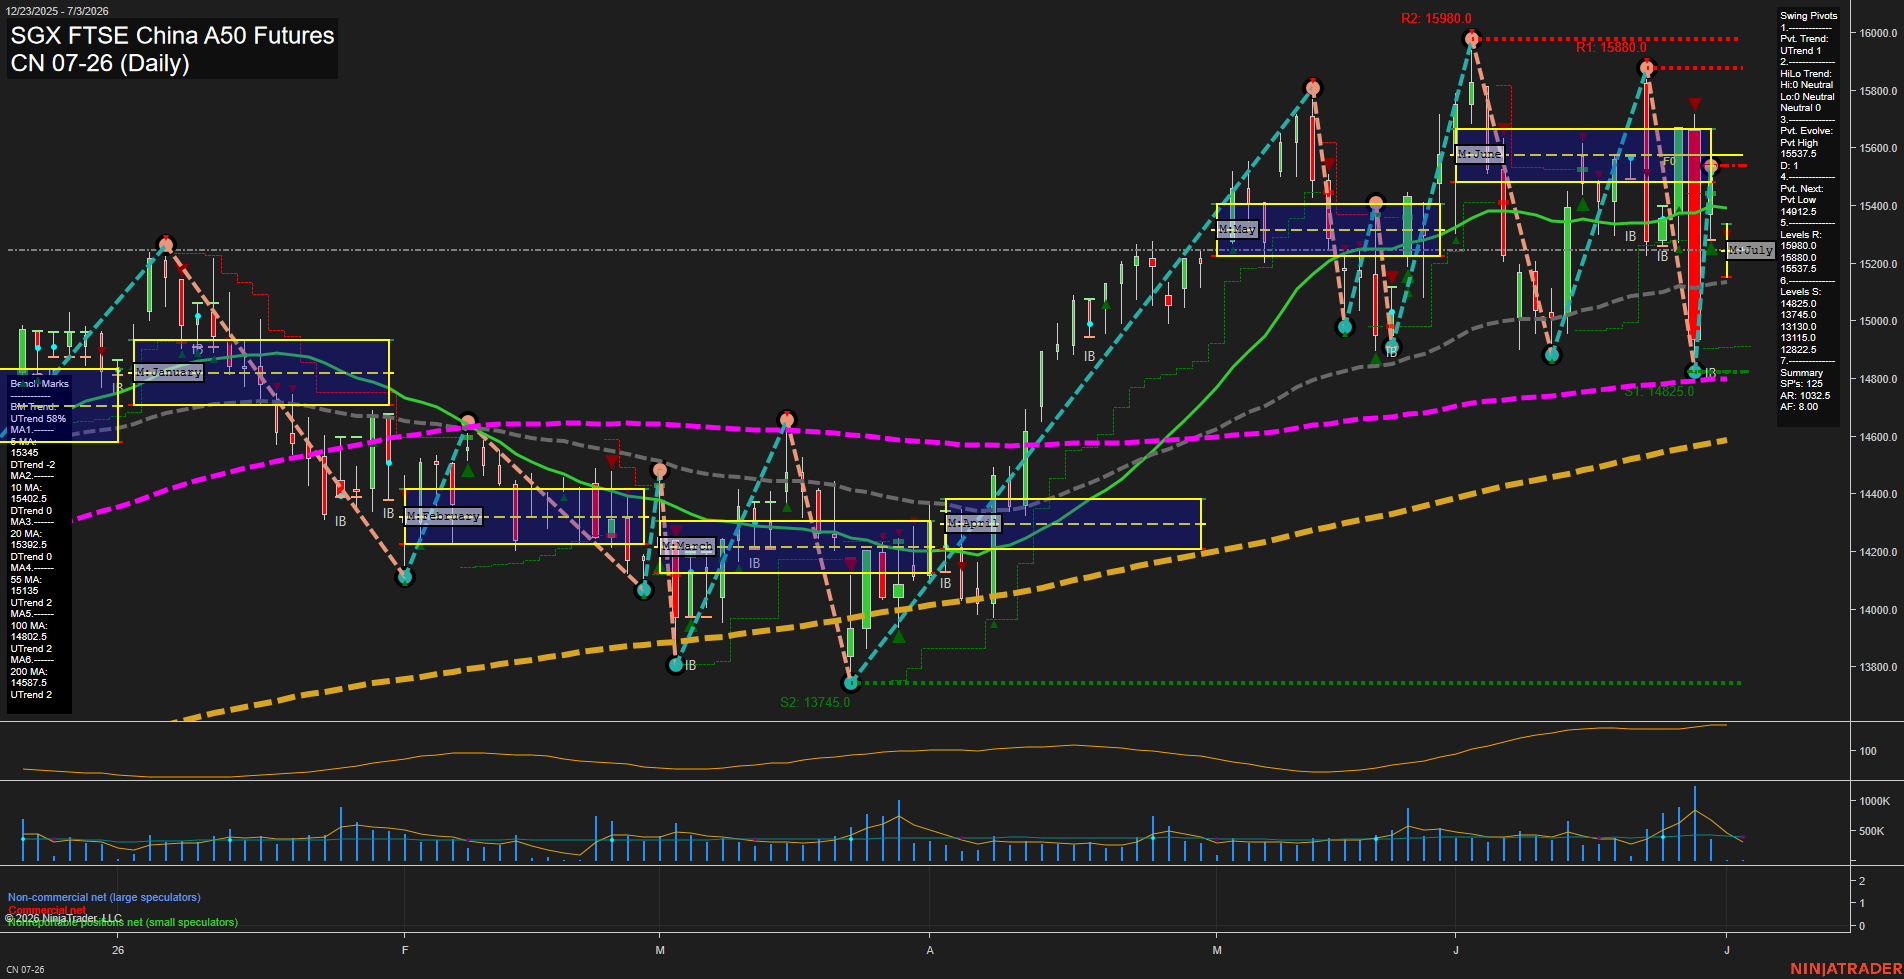The image size is (1904, 979).
Task: Click the swing pivot high marker at R2
Action: click(1471, 39)
